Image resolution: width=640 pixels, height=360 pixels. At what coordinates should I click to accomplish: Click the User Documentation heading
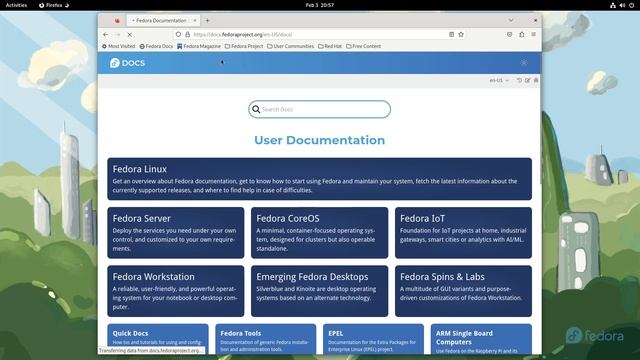[x=320, y=140]
